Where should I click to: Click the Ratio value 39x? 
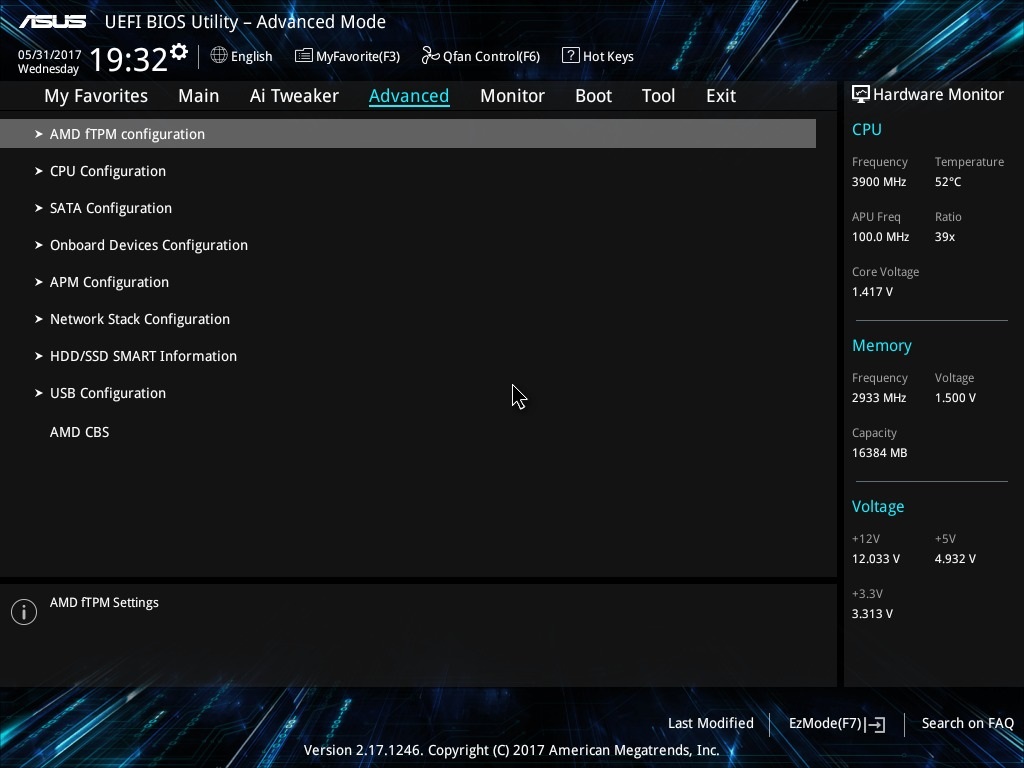944,237
